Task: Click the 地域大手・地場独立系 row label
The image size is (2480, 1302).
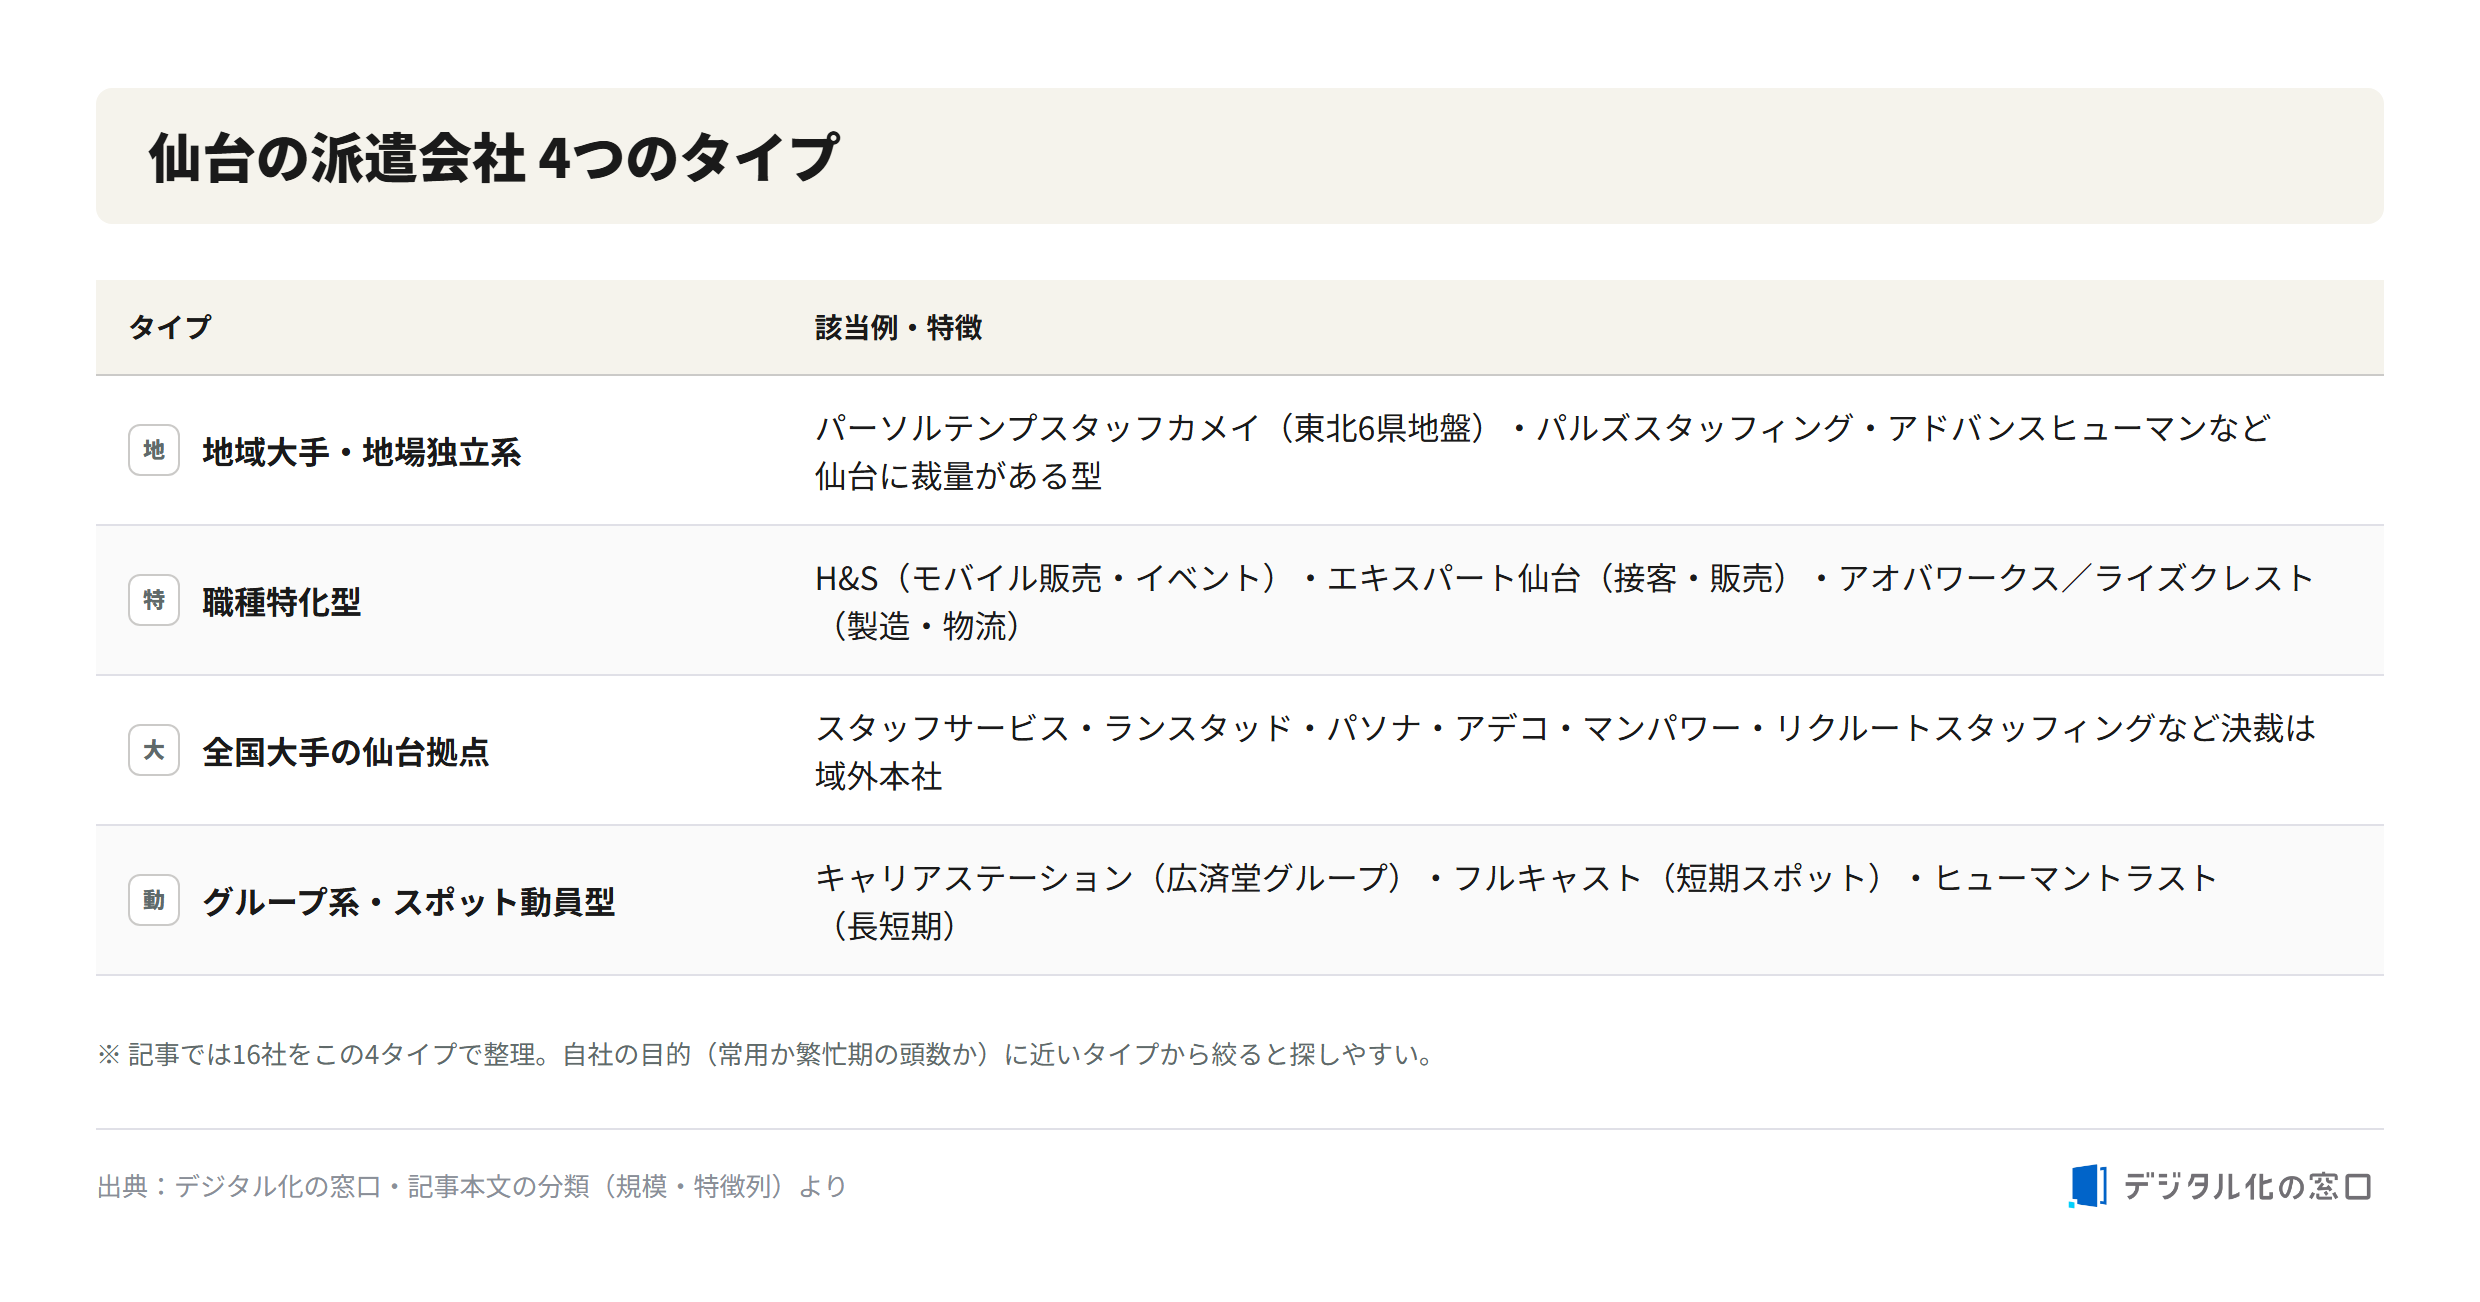Action: [361, 452]
